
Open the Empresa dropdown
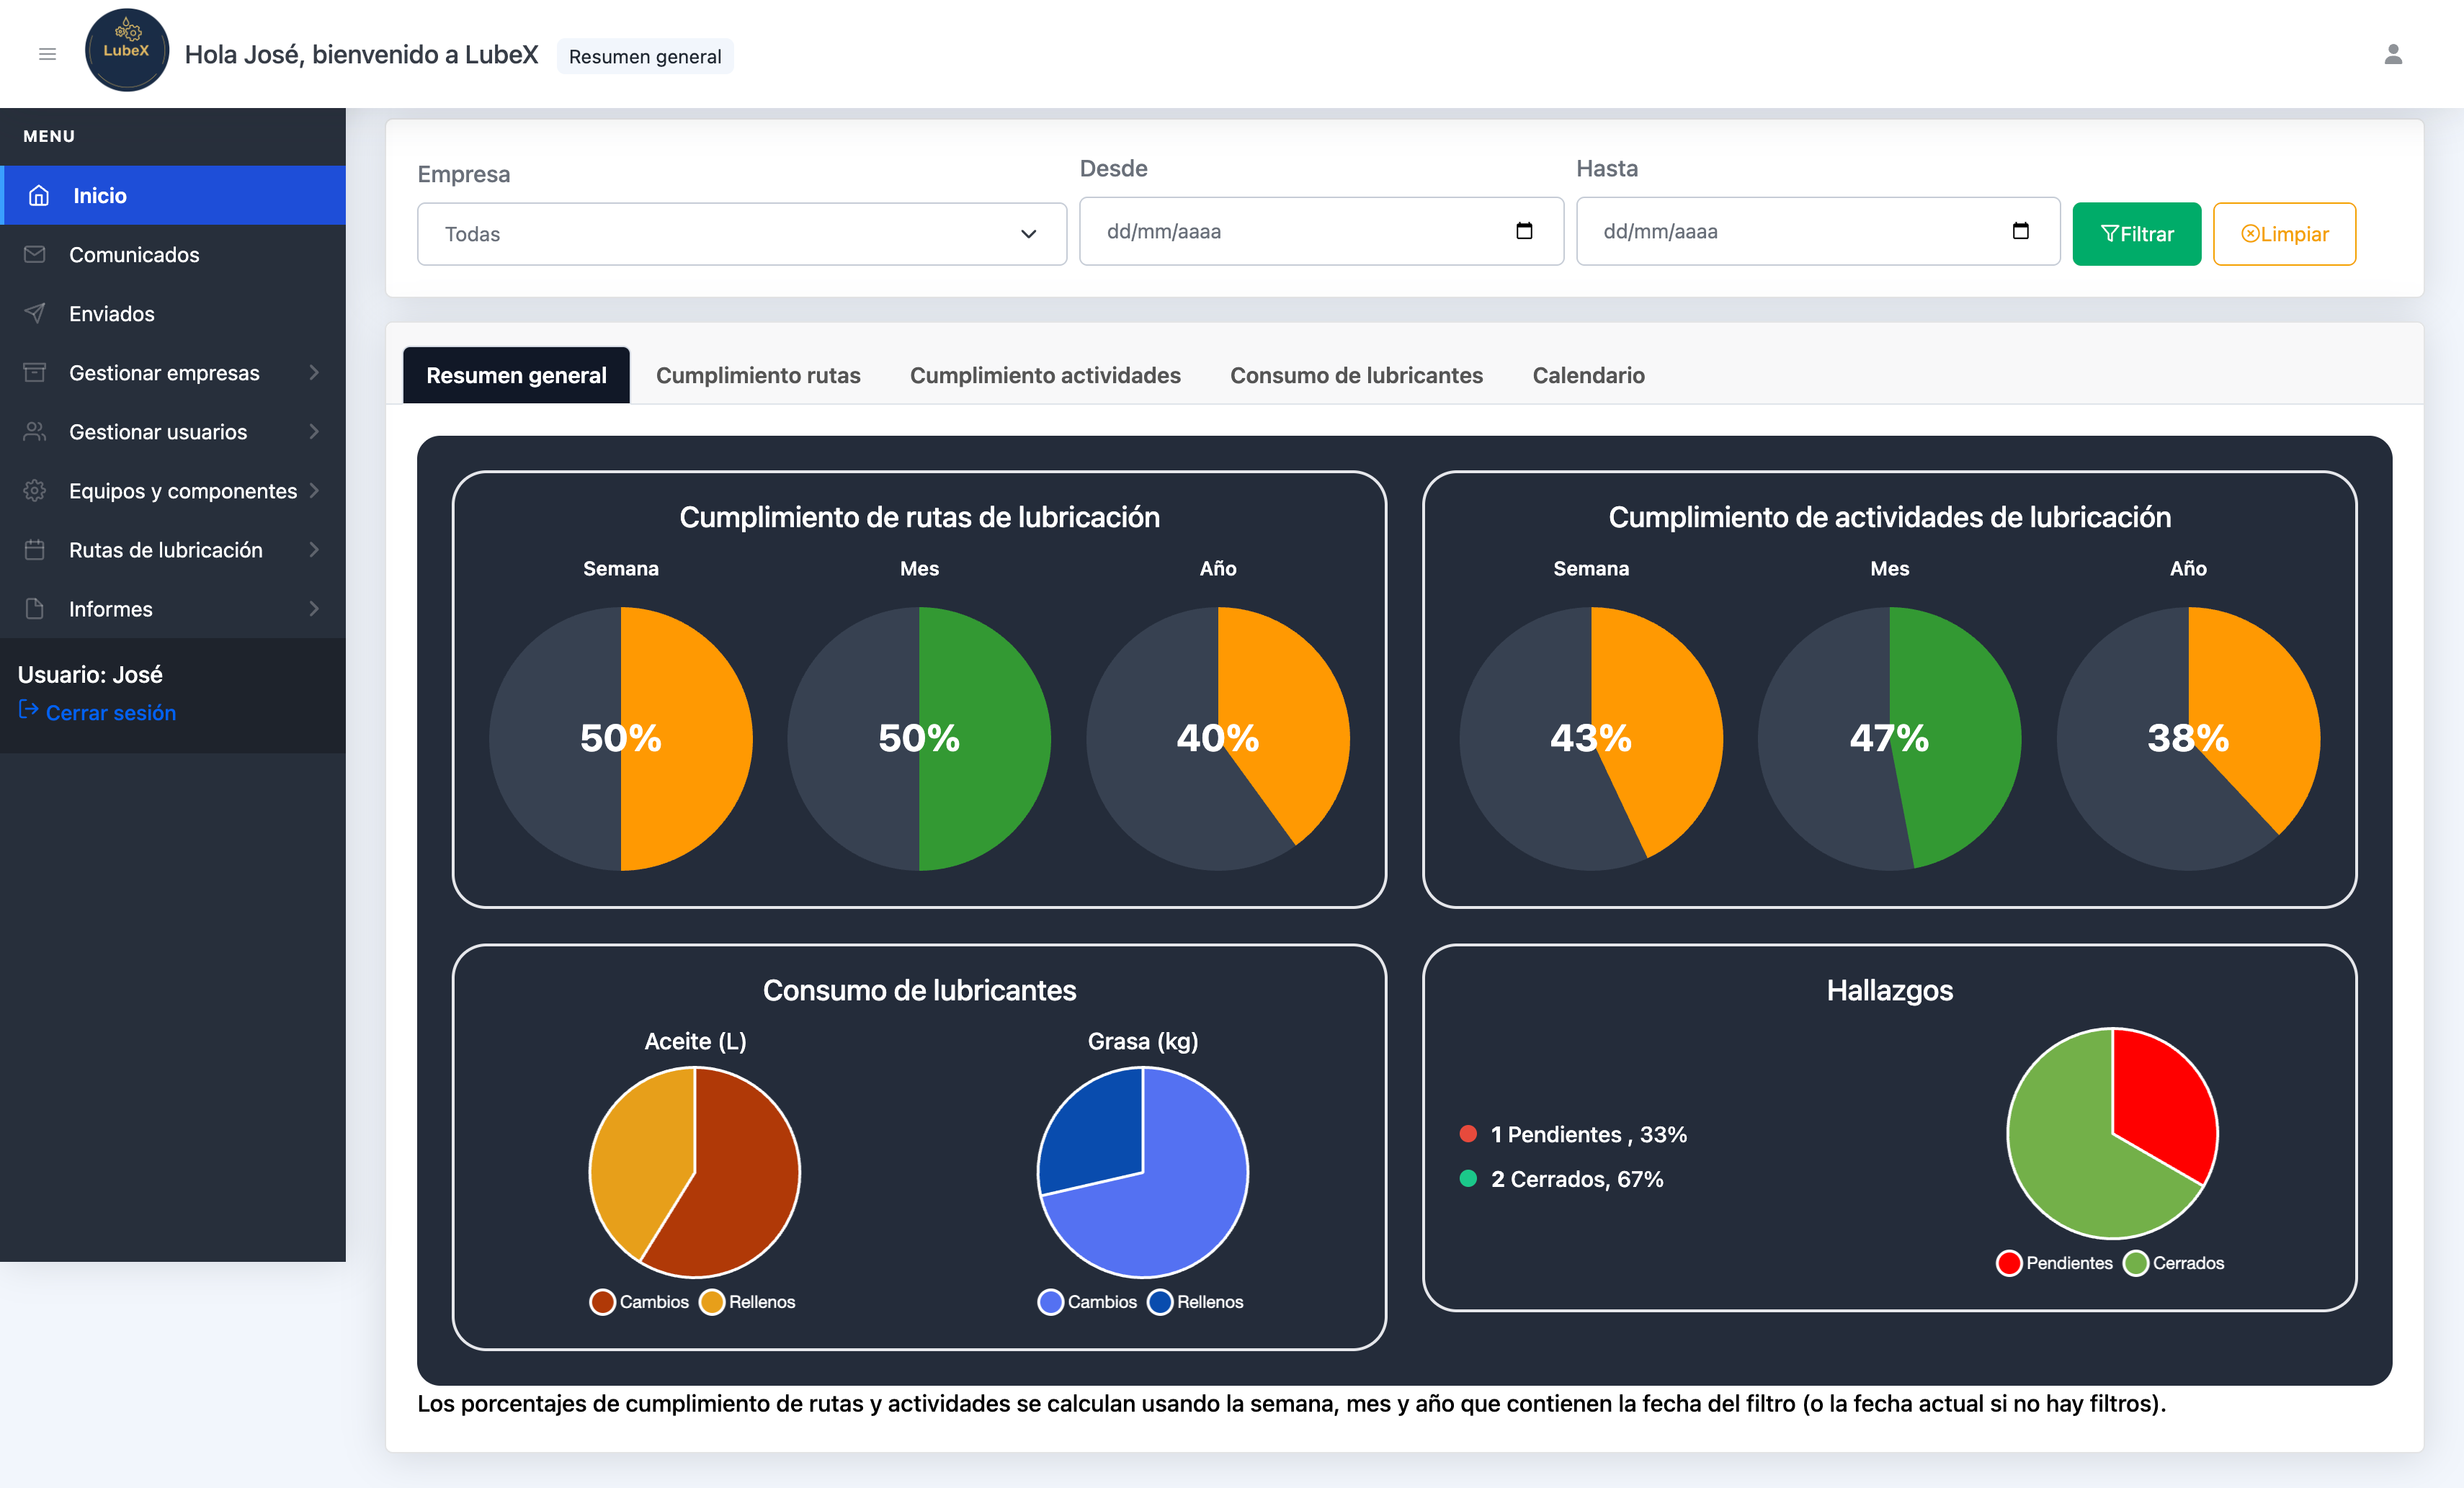pyautogui.click(x=741, y=234)
